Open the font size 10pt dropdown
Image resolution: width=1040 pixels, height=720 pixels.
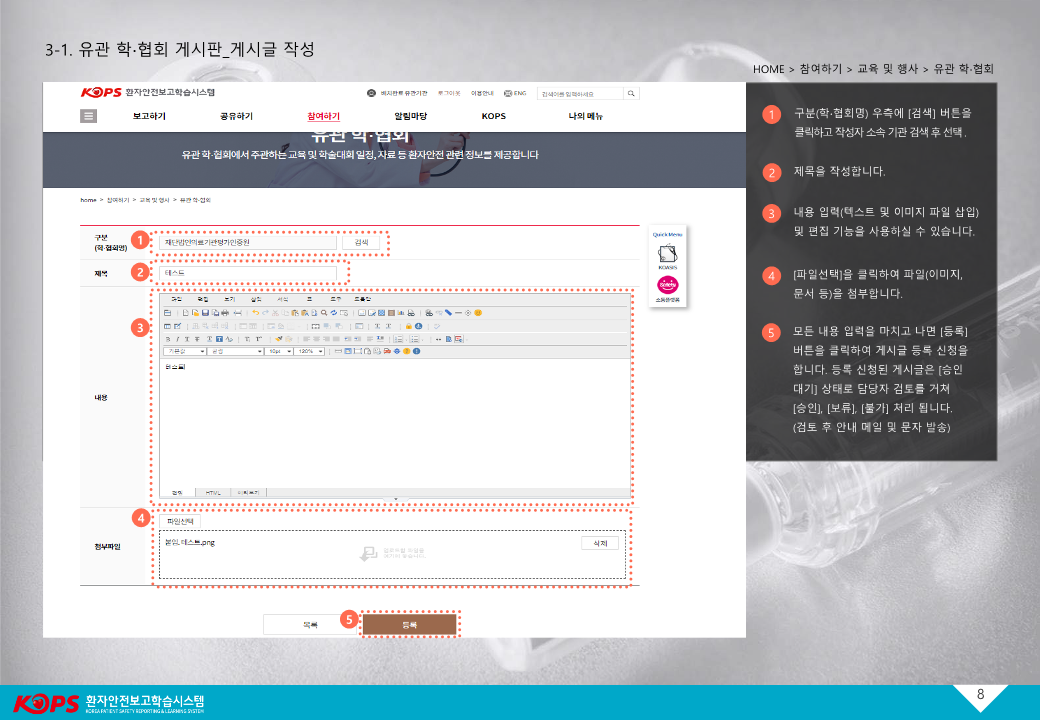coord(277,351)
